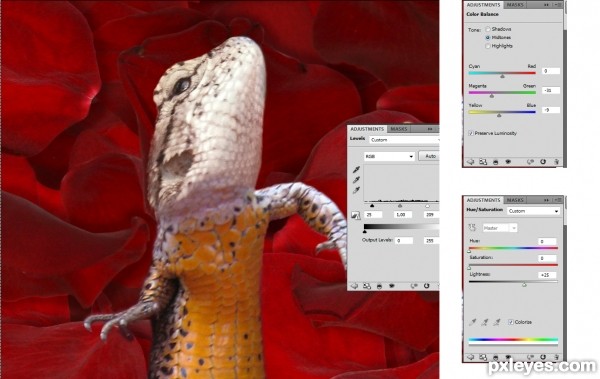The height and width of the screenshot is (379, 600).
Task: Select first eyedropper in Hue/Saturation panel
Action: (473, 322)
